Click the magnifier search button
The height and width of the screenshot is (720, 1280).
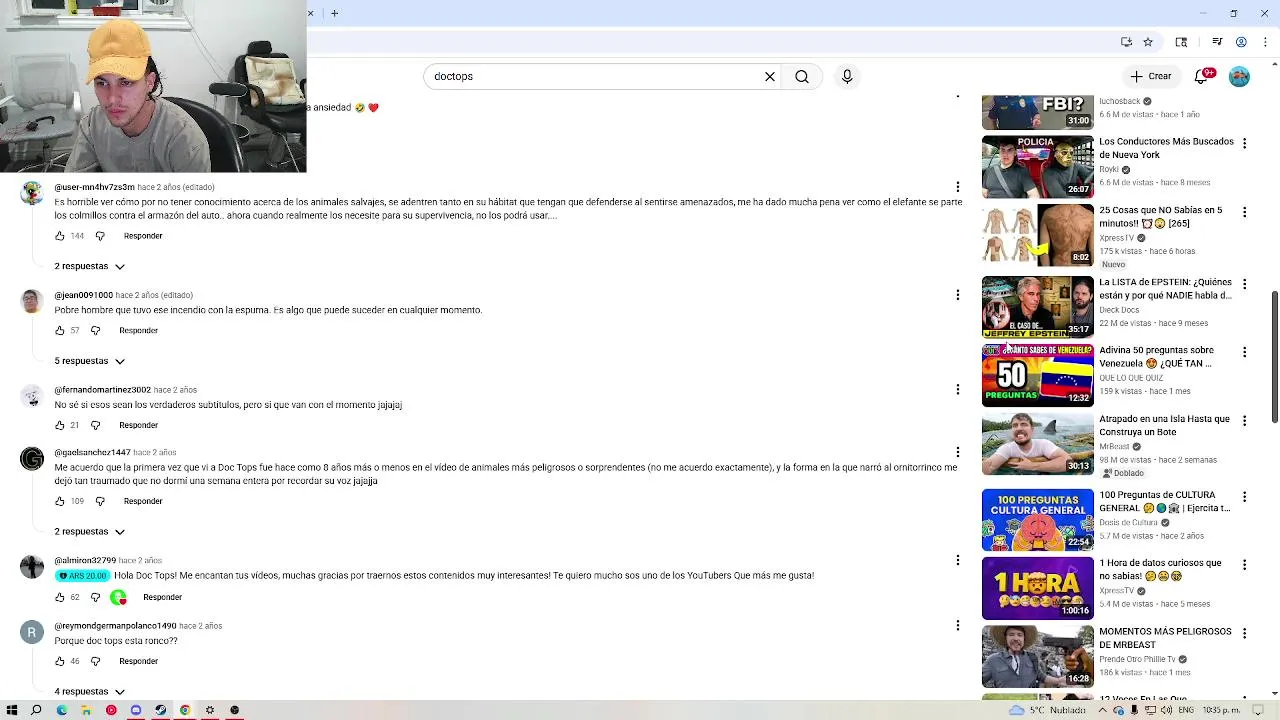[802, 76]
